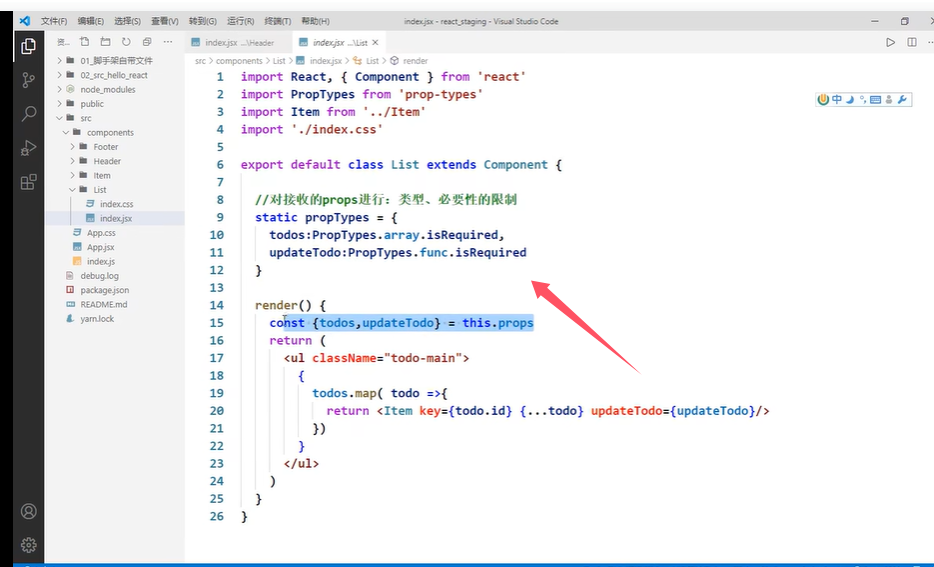Open the Explorer view in activity bar
934x567 pixels.
(28, 46)
